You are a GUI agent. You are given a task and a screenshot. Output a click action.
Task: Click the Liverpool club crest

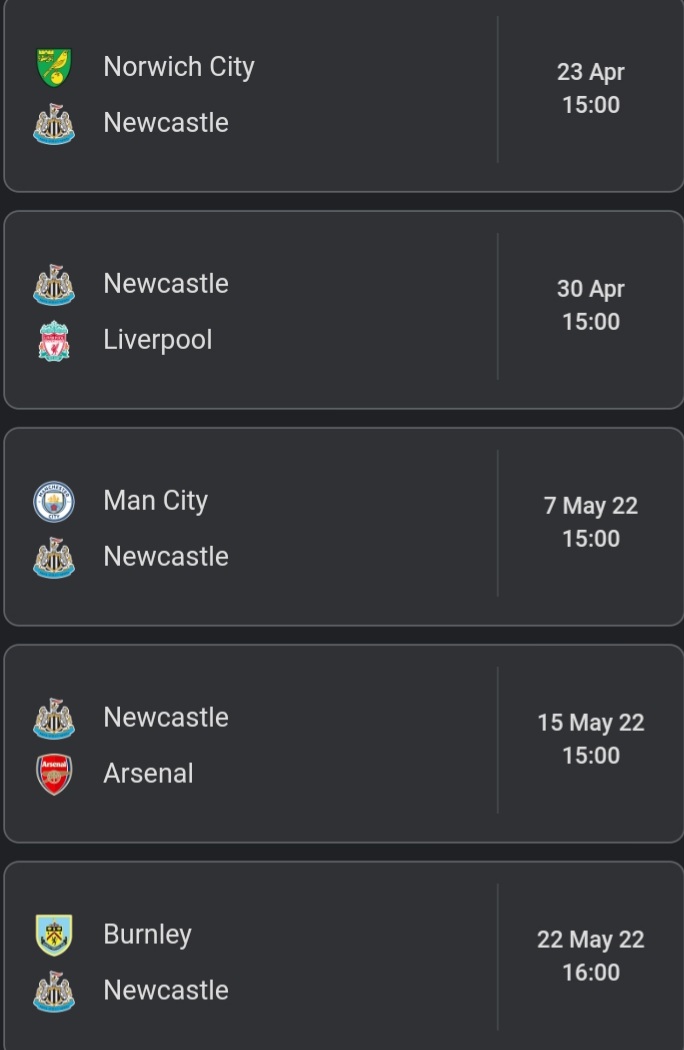(x=54, y=340)
